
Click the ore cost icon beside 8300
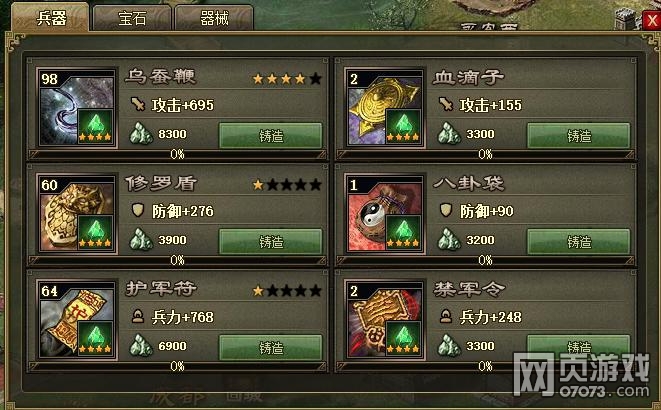[x=141, y=134]
